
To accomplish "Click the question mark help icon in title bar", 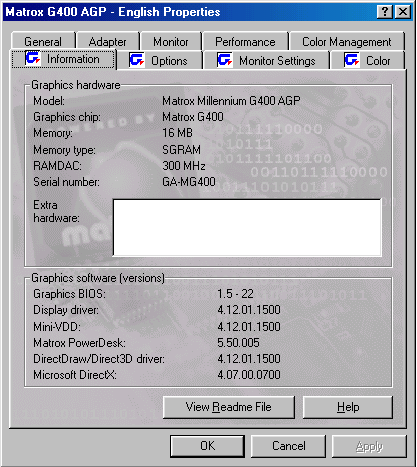I will tap(385, 12).
